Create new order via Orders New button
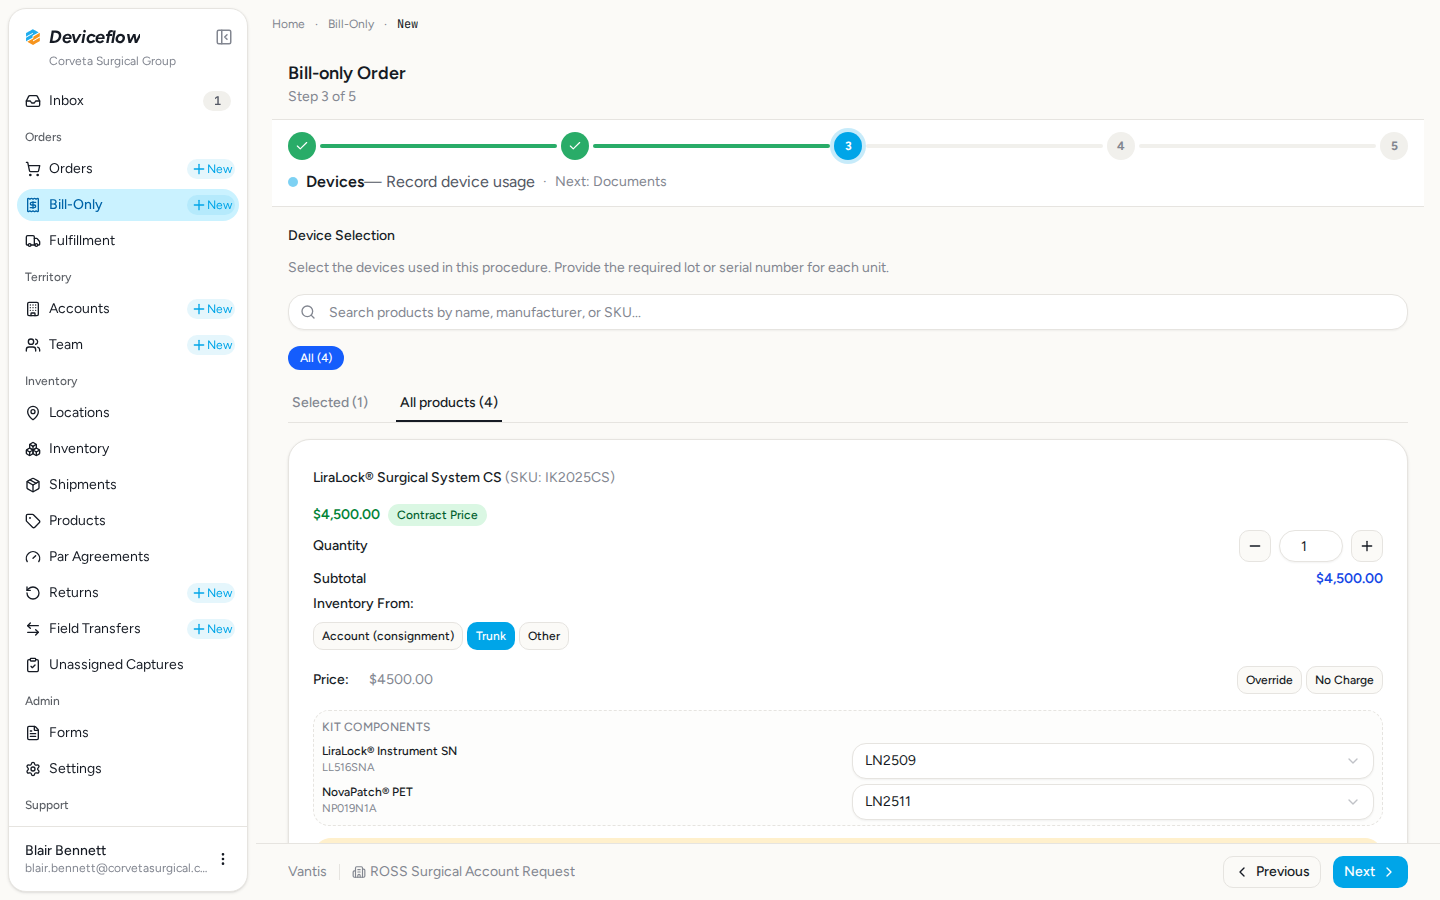The height and width of the screenshot is (900, 1440). point(212,169)
